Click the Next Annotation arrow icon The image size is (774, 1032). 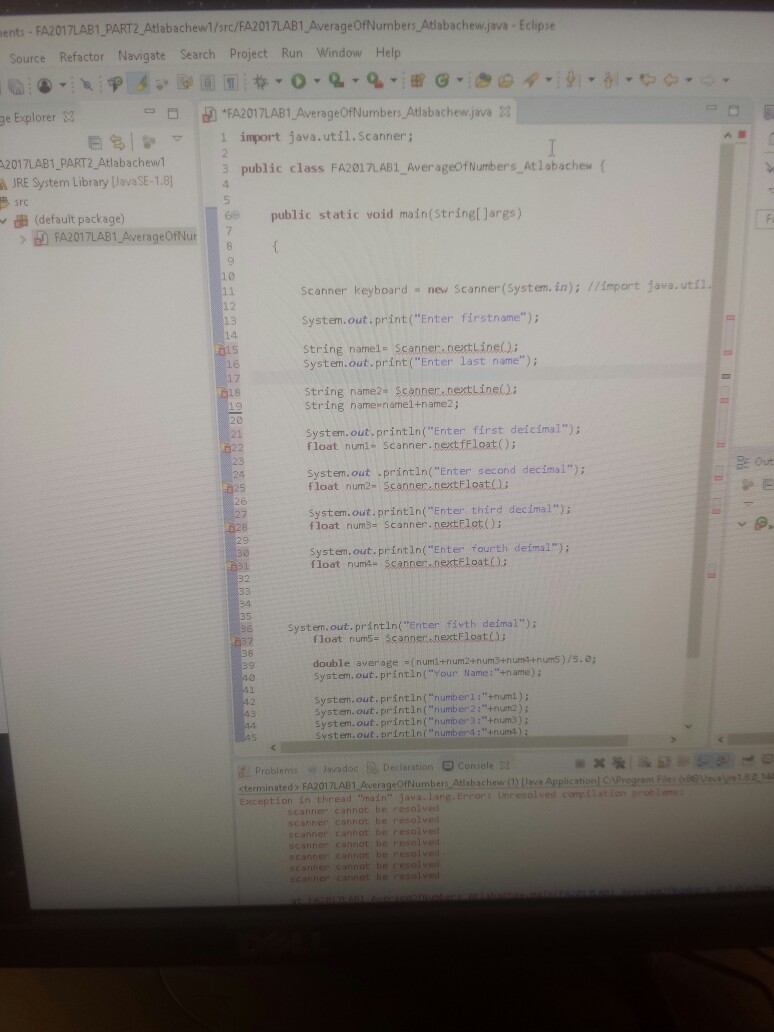(x=571, y=80)
